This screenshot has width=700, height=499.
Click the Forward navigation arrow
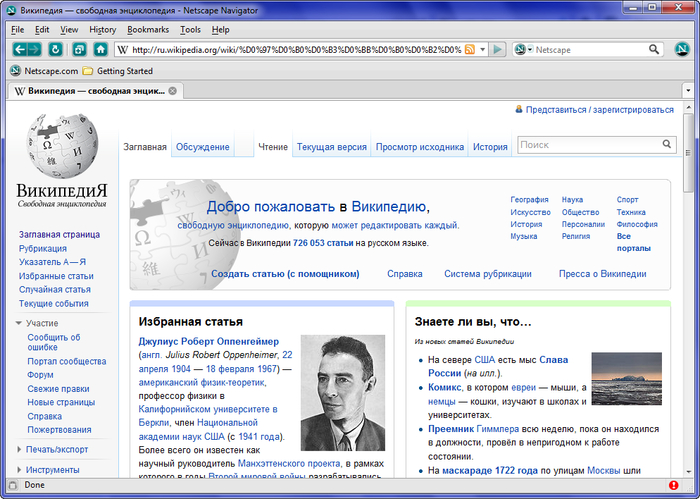point(38,49)
